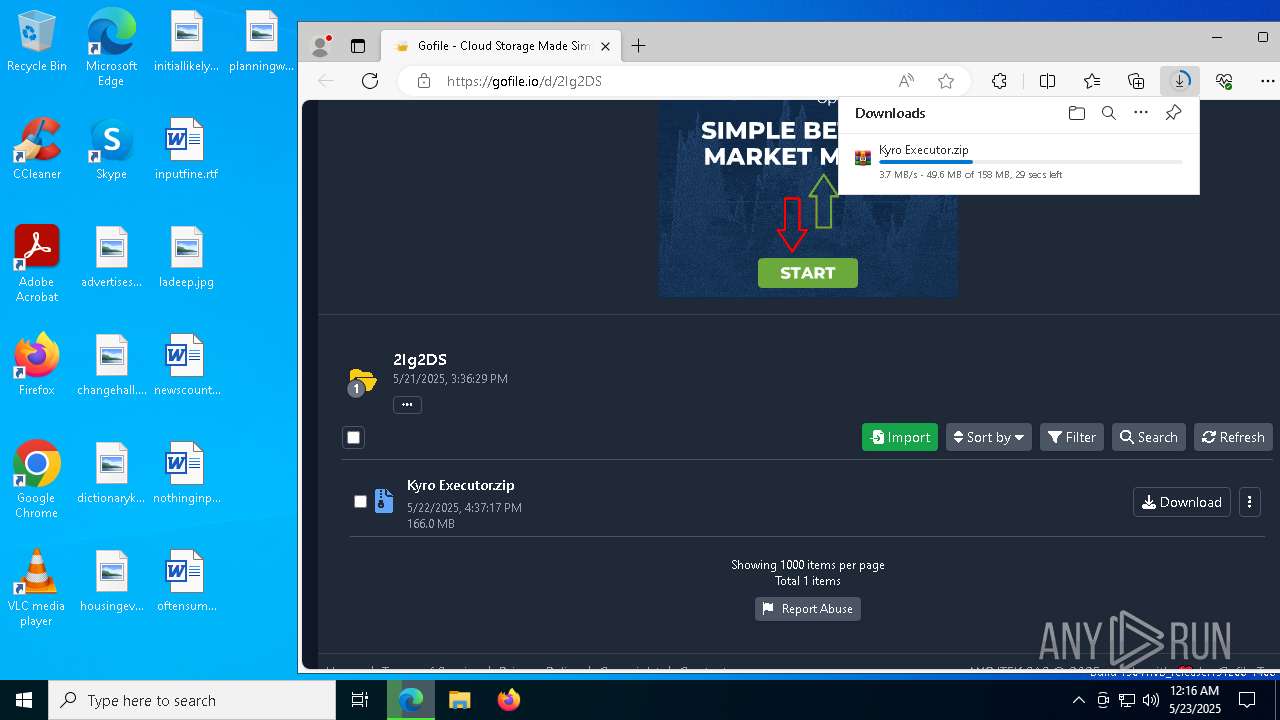Expand the Sort by dropdown
Image resolution: width=1280 pixels, height=720 pixels.
(988, 437)
